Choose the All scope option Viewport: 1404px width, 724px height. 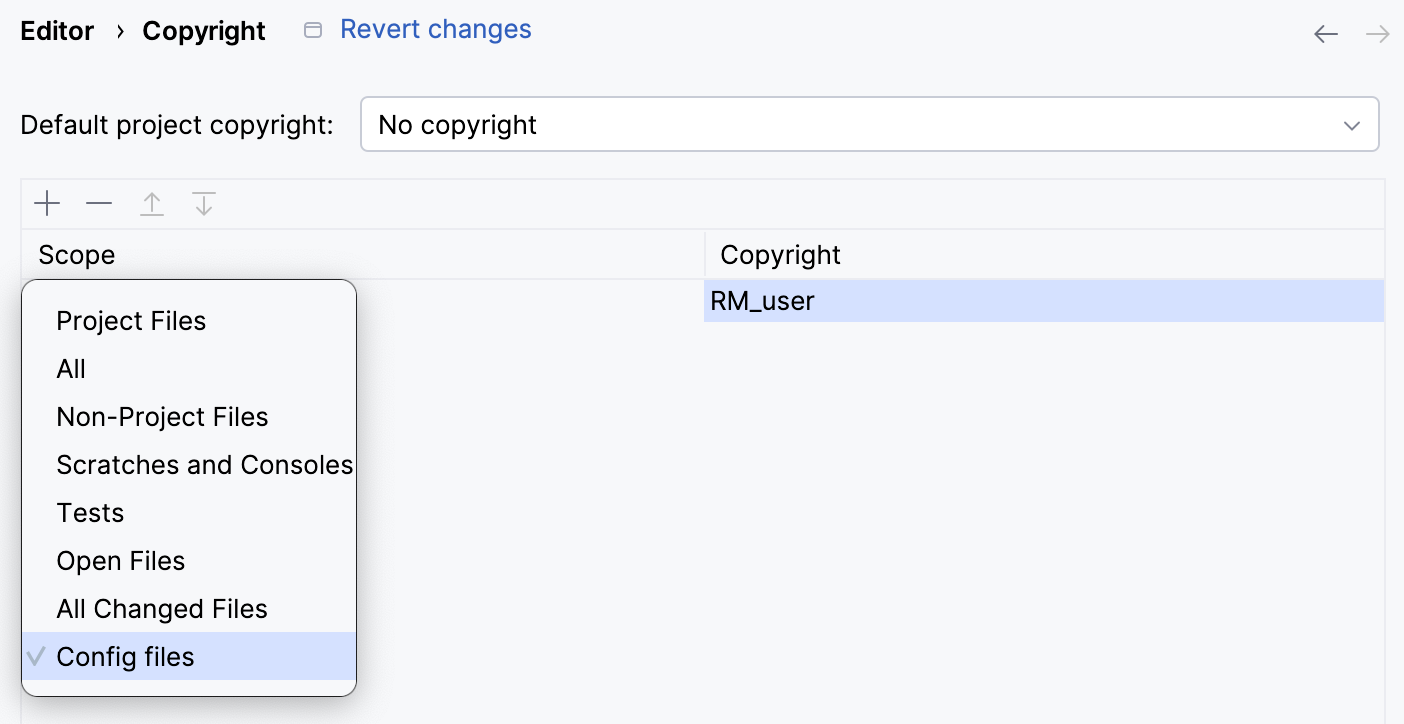point(71,369)
